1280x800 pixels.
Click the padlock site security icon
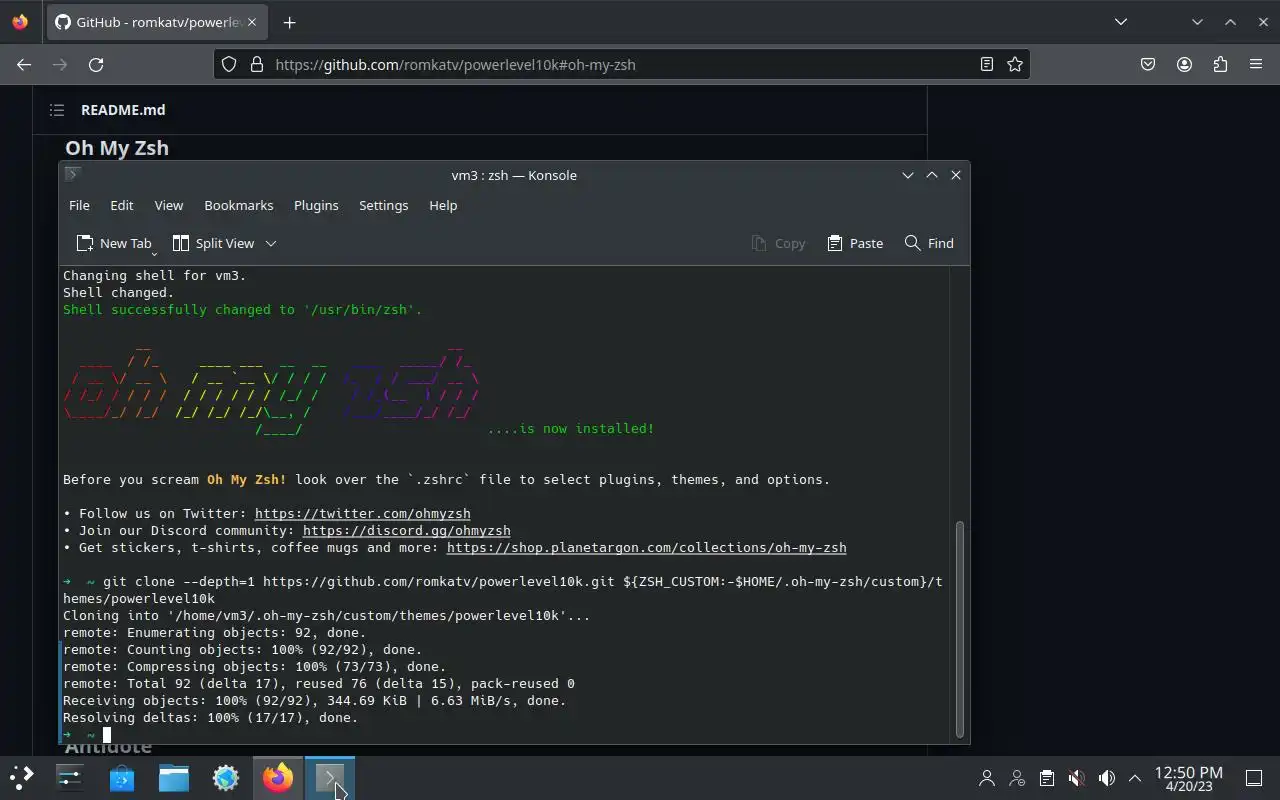pyautogui.click(x=257, y=64)
